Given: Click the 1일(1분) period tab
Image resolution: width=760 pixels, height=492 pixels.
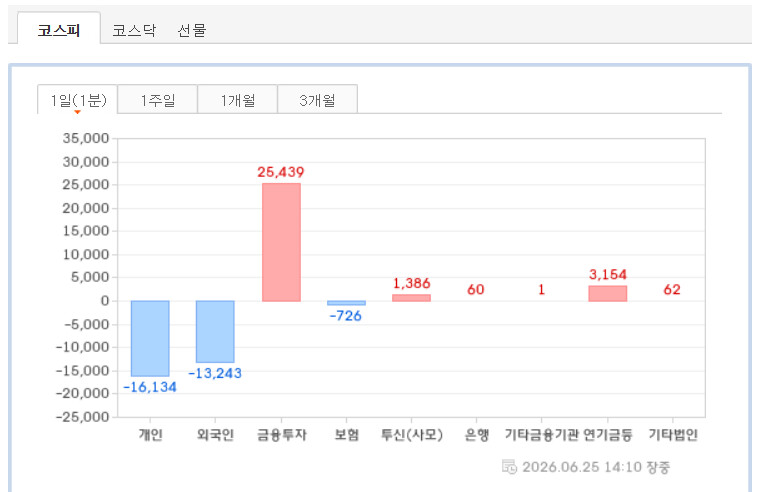Looking at the screenshot, I should click(78, 99).
